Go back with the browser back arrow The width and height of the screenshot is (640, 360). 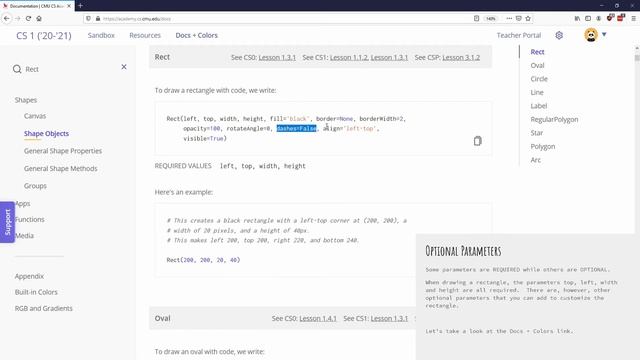(7, 18)
